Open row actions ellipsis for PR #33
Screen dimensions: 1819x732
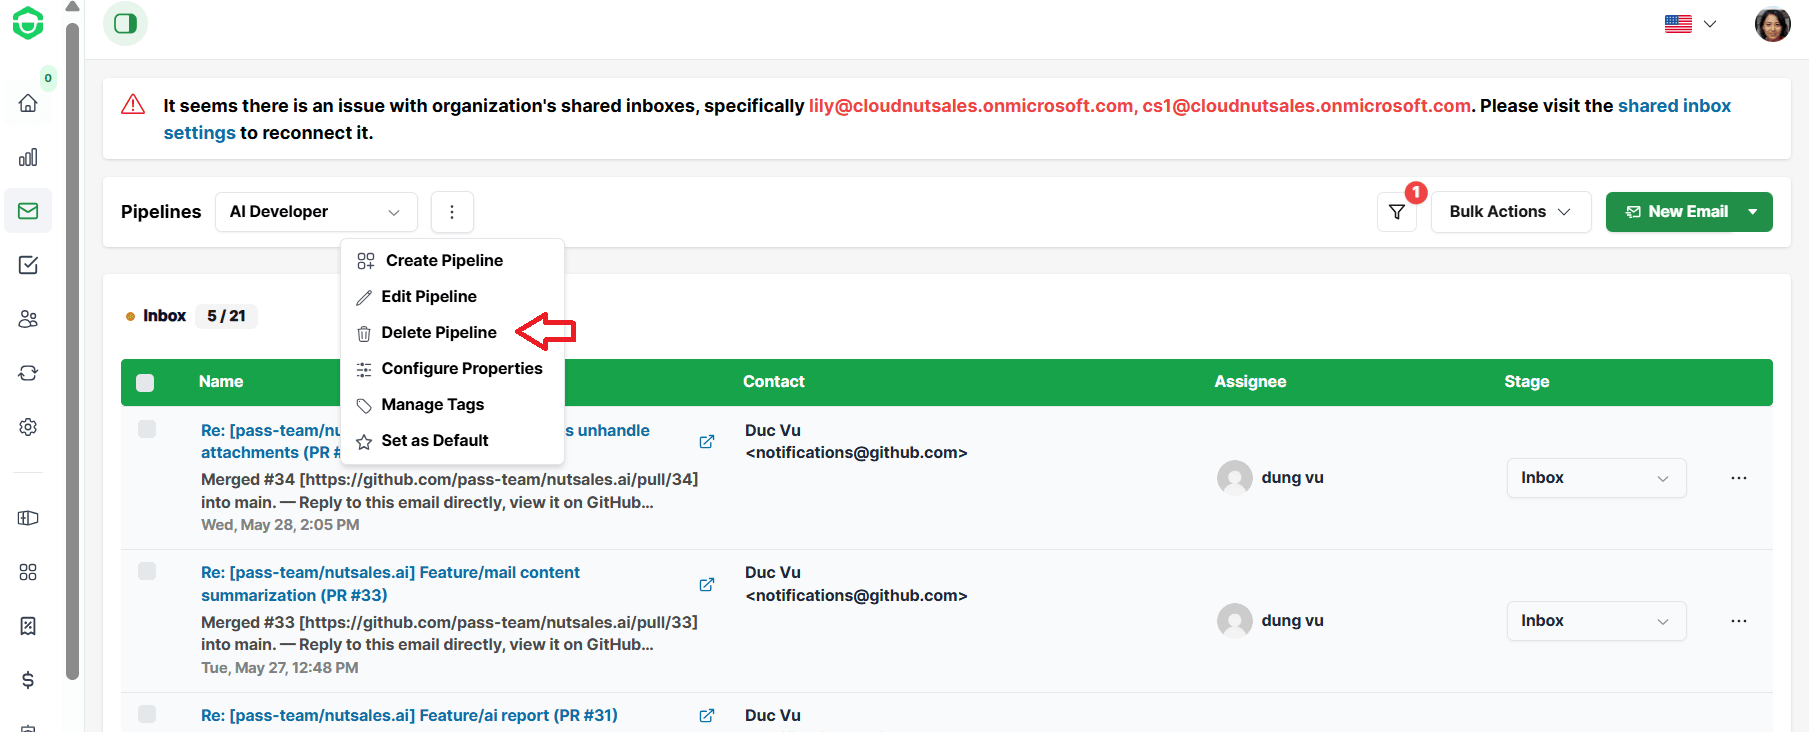tap(1739, 621)
